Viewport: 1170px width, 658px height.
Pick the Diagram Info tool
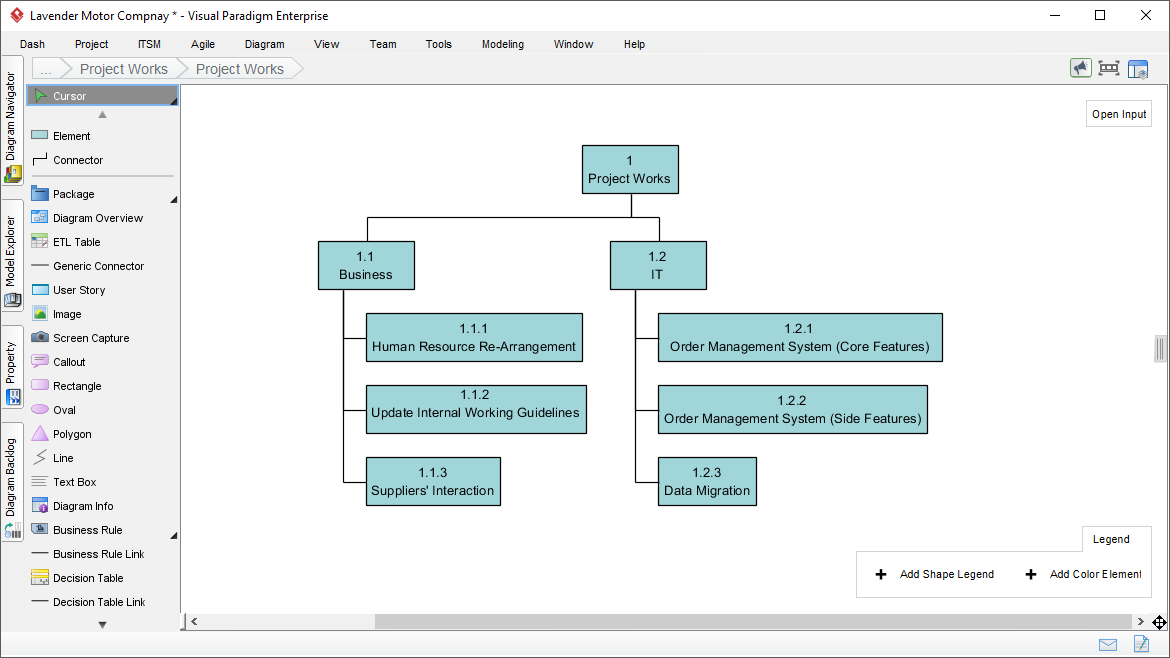click(x=102, y=506)
